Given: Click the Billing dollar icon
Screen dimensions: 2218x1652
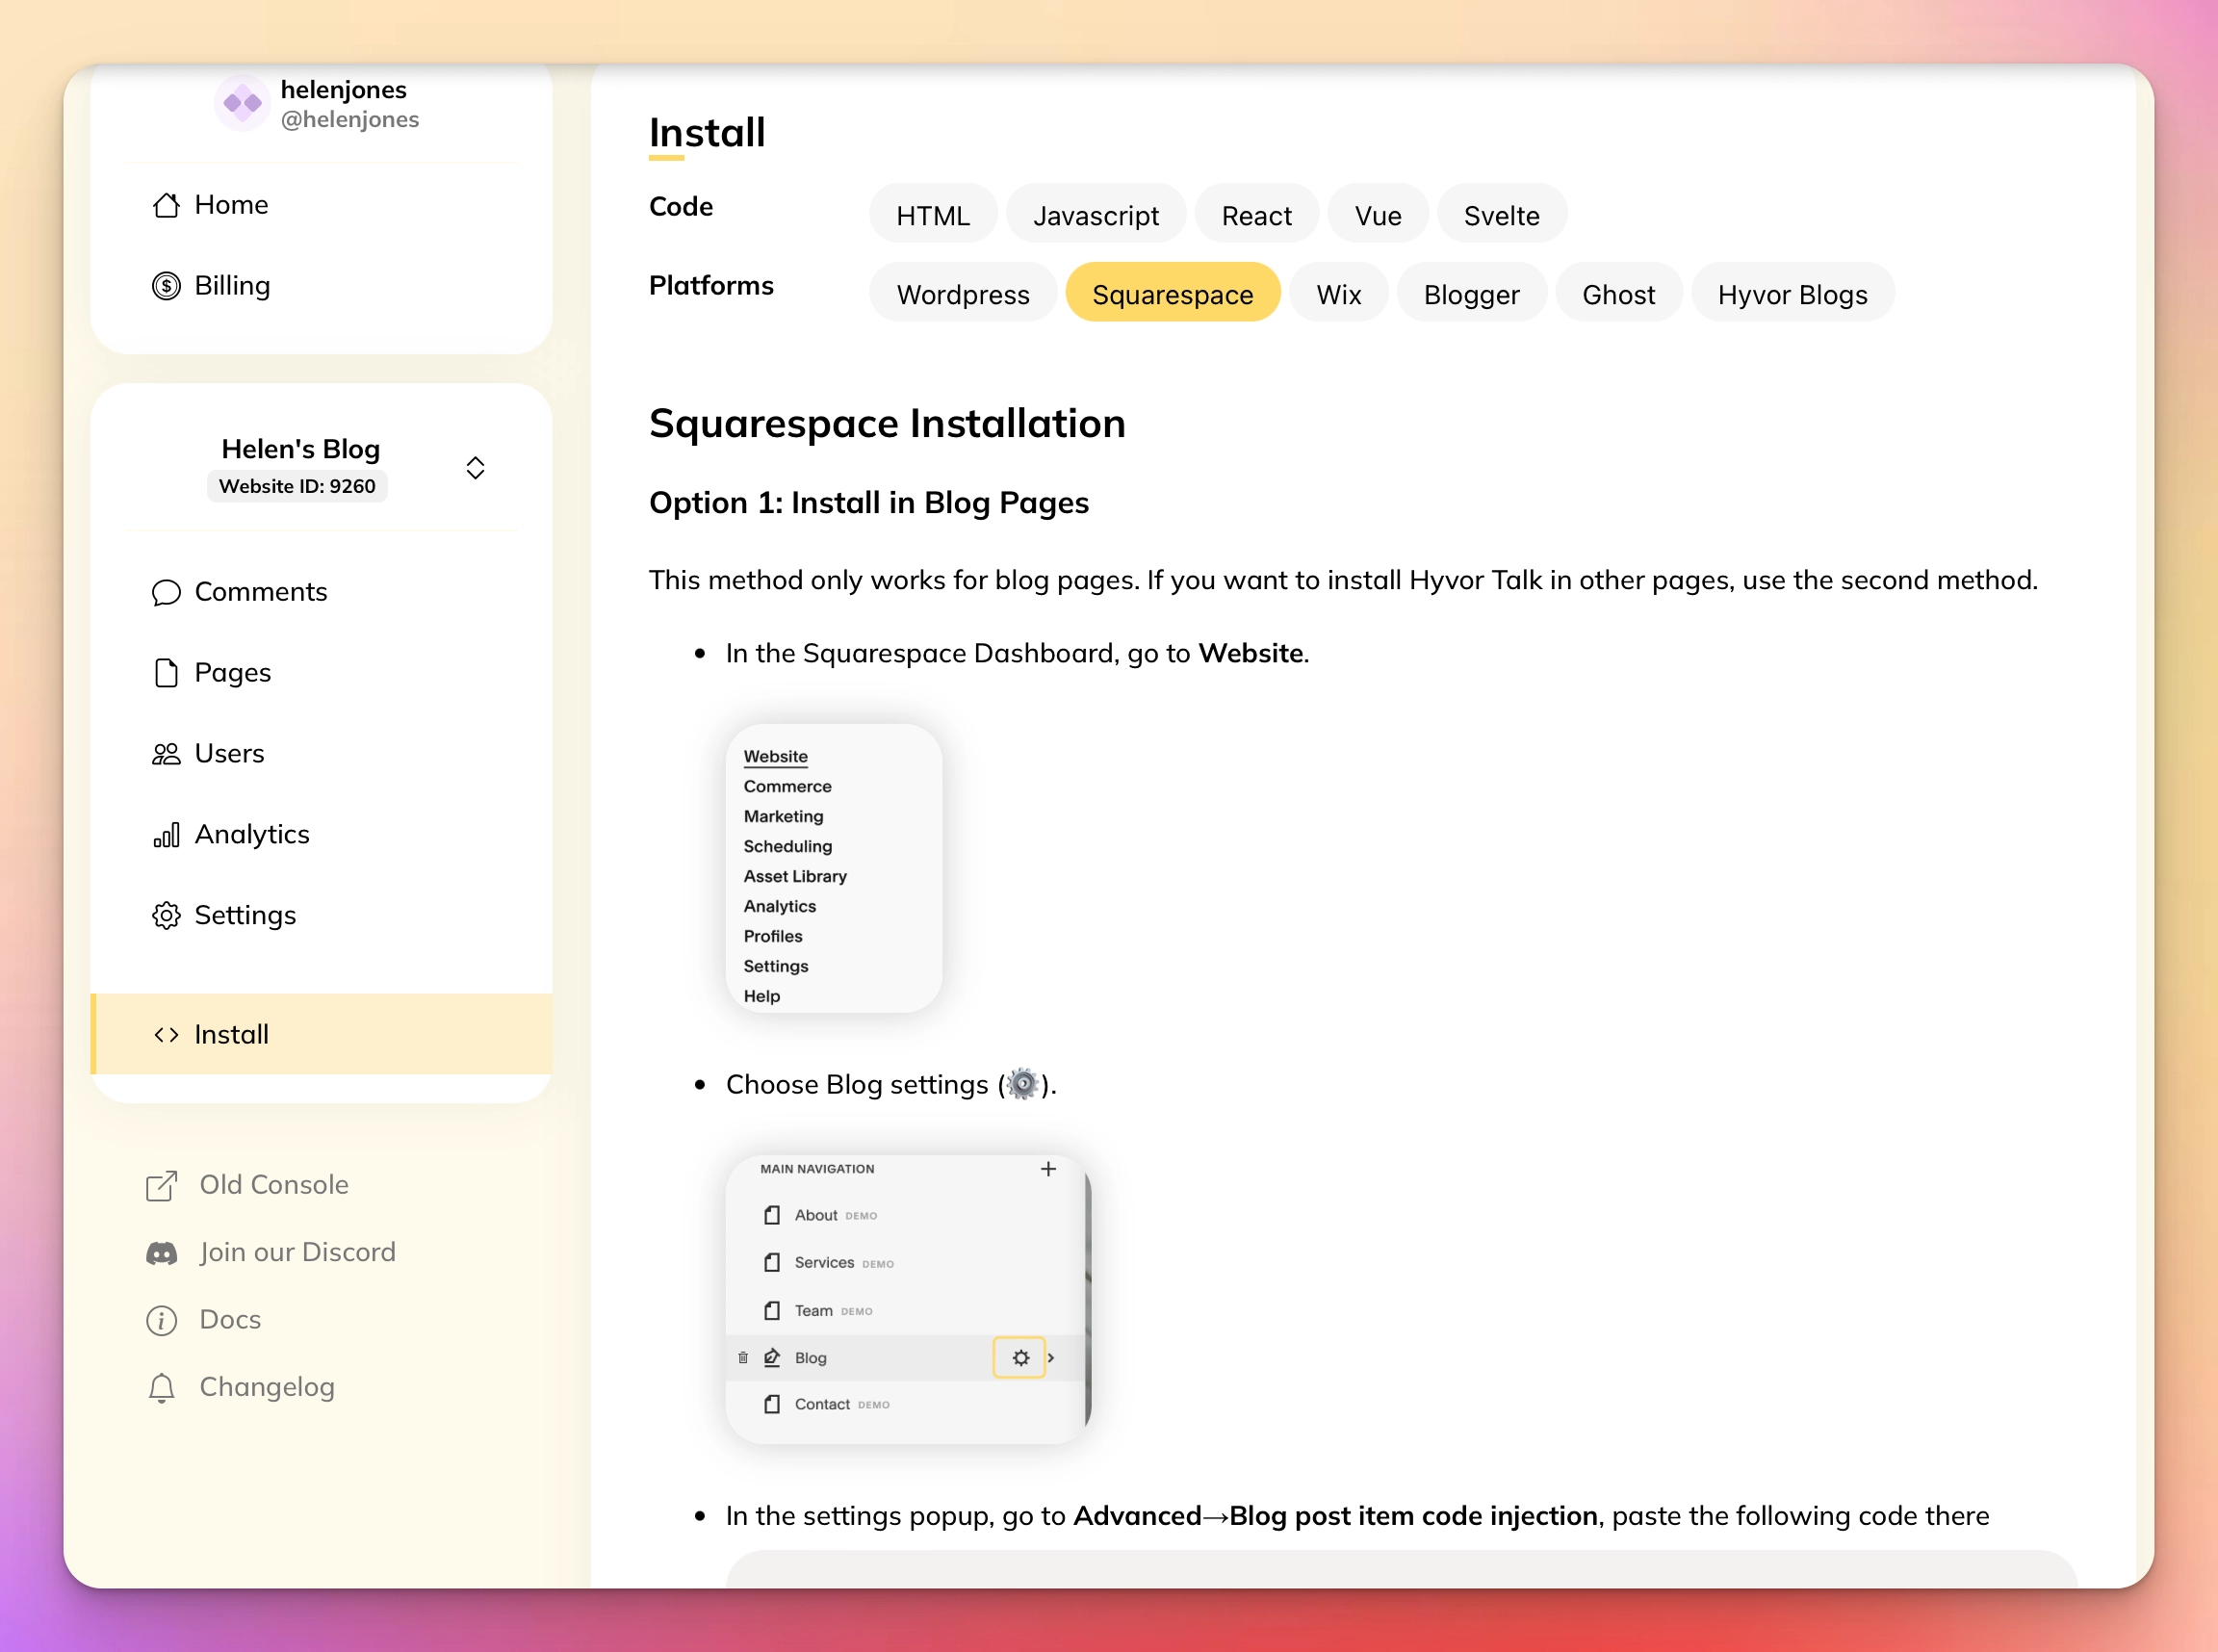Looking at the screenshot, I should (166, 286).
